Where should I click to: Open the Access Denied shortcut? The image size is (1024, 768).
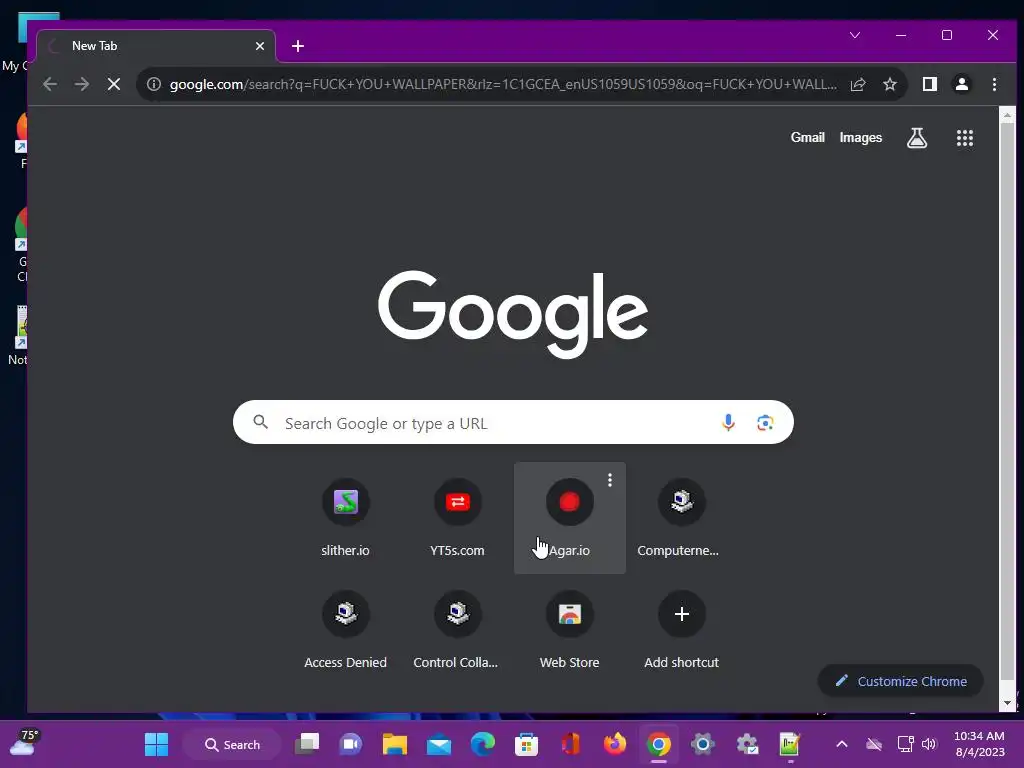tap(345, 630)
